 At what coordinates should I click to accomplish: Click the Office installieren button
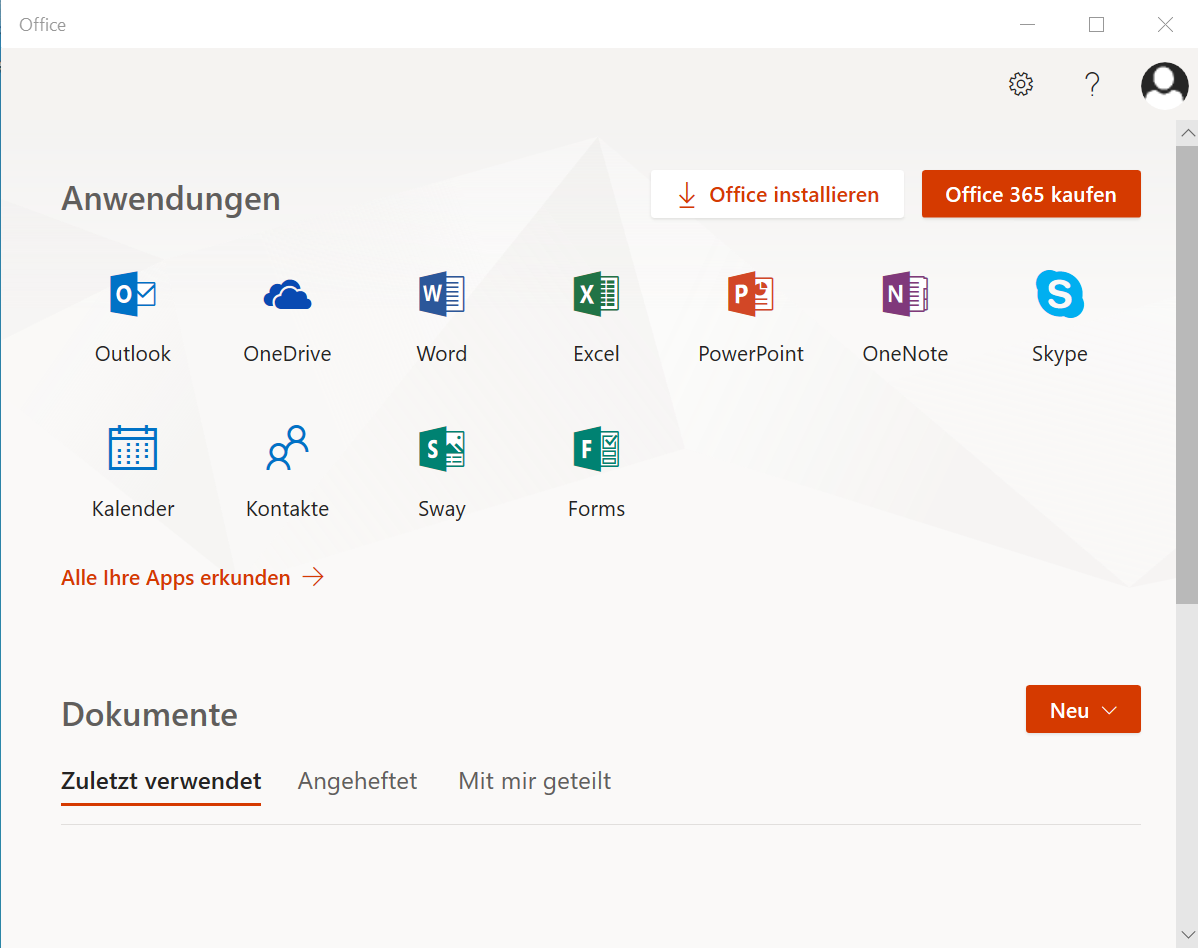click(x=777, y=195)
